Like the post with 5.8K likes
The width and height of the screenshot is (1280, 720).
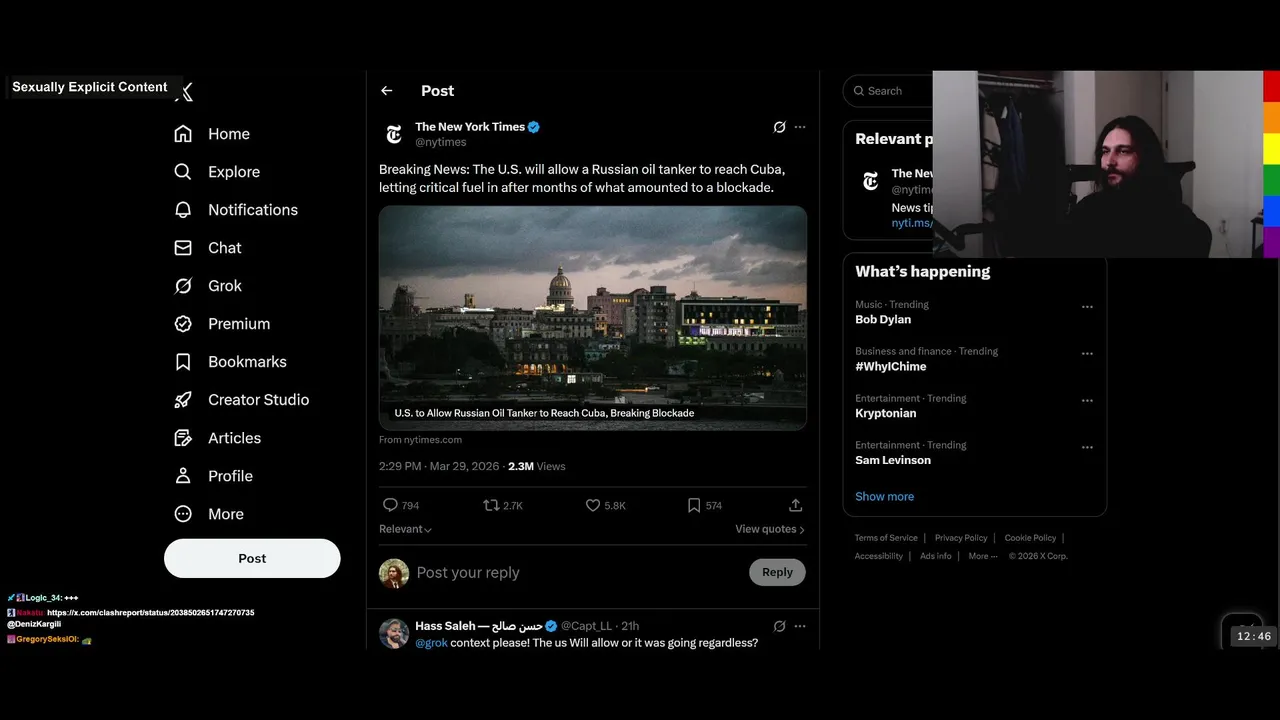click(x=593, y=505)
